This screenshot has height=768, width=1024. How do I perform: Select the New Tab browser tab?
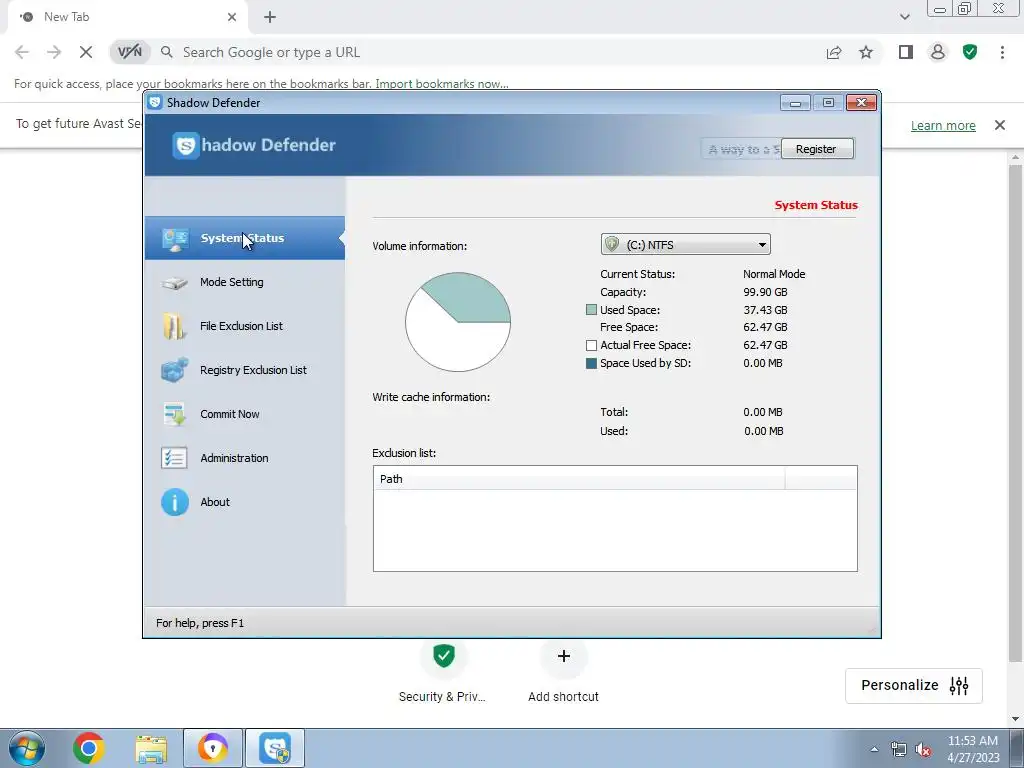click(x=127, y=17)
